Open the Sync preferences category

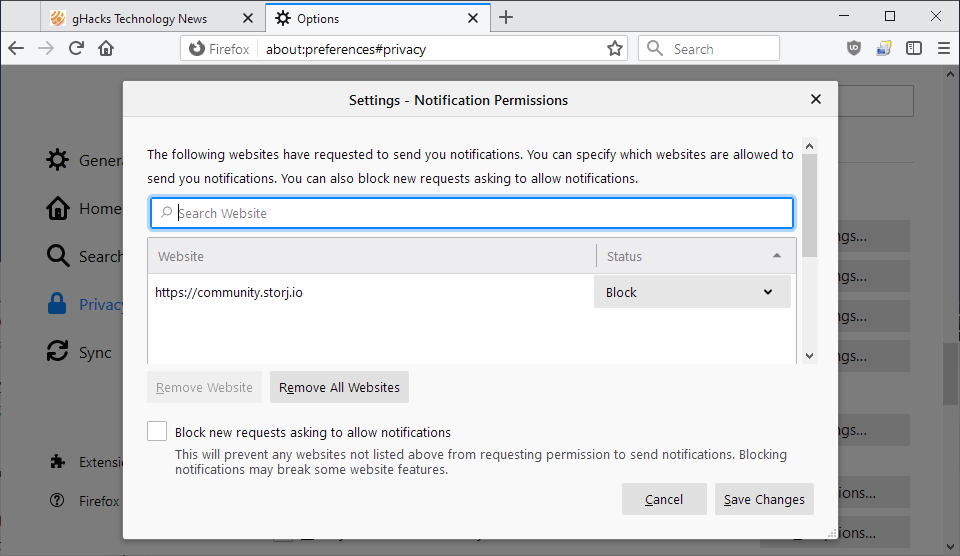coord(79,353)
